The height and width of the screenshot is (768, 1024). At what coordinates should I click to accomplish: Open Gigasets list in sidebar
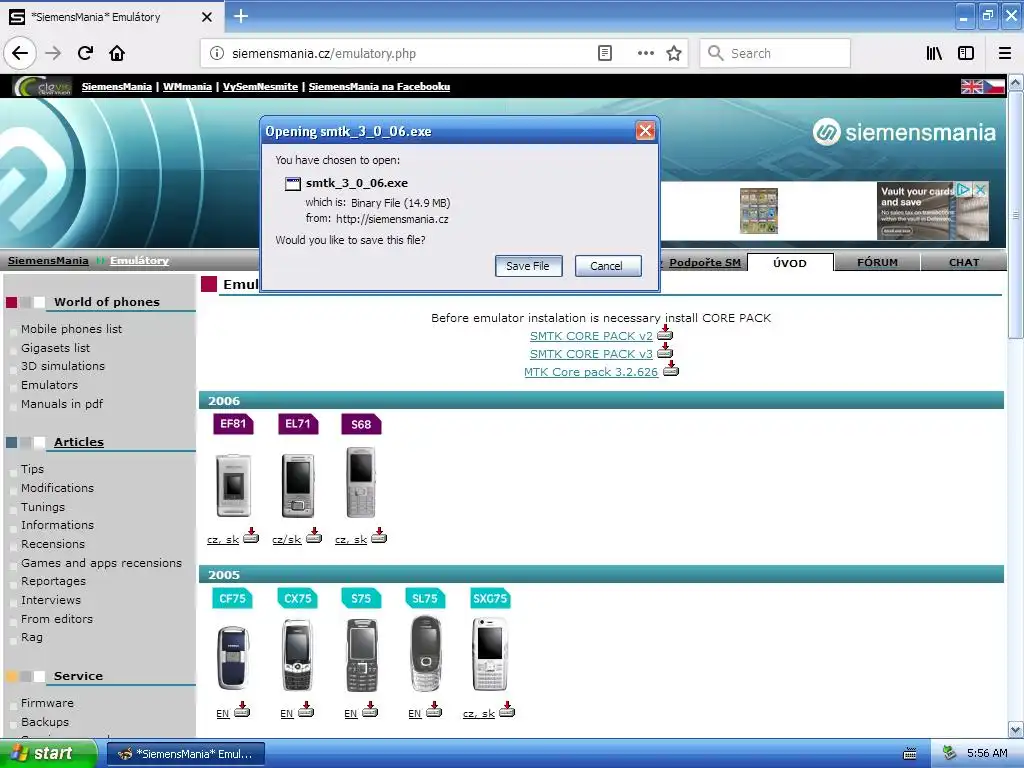pyautogui.click(x=56, y=347)
